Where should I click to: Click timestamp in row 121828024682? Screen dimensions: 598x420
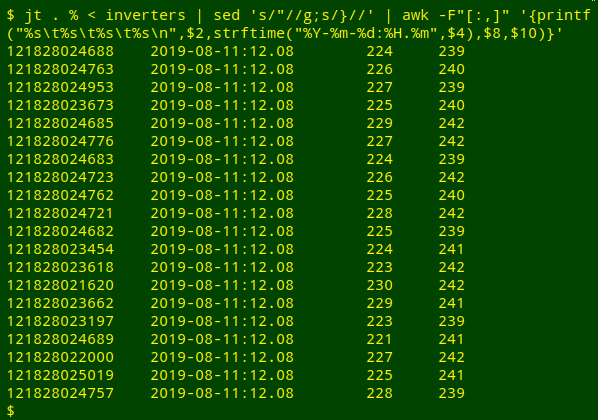coord(222,231)
